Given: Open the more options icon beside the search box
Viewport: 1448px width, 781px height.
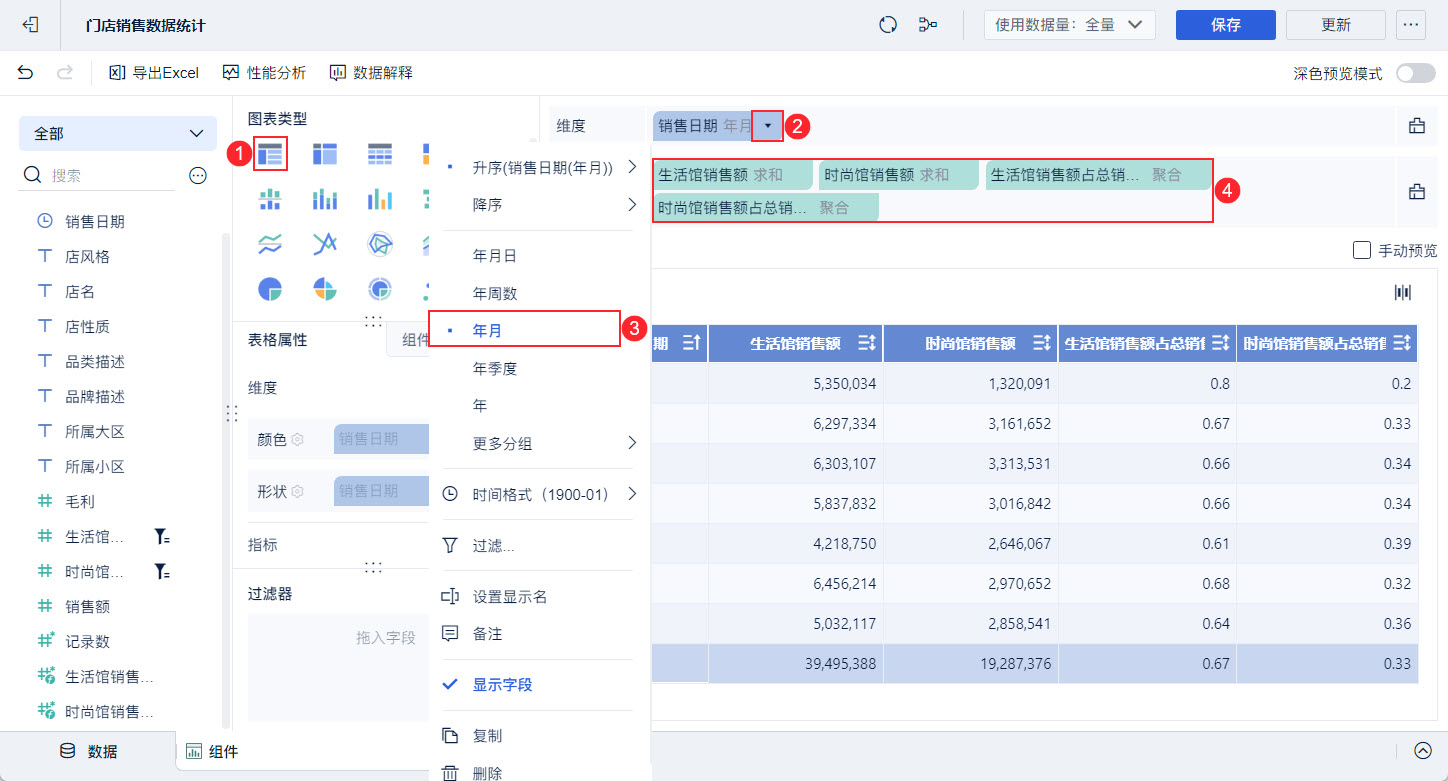Looking at the screenshot, I should (x=198, y=176).
